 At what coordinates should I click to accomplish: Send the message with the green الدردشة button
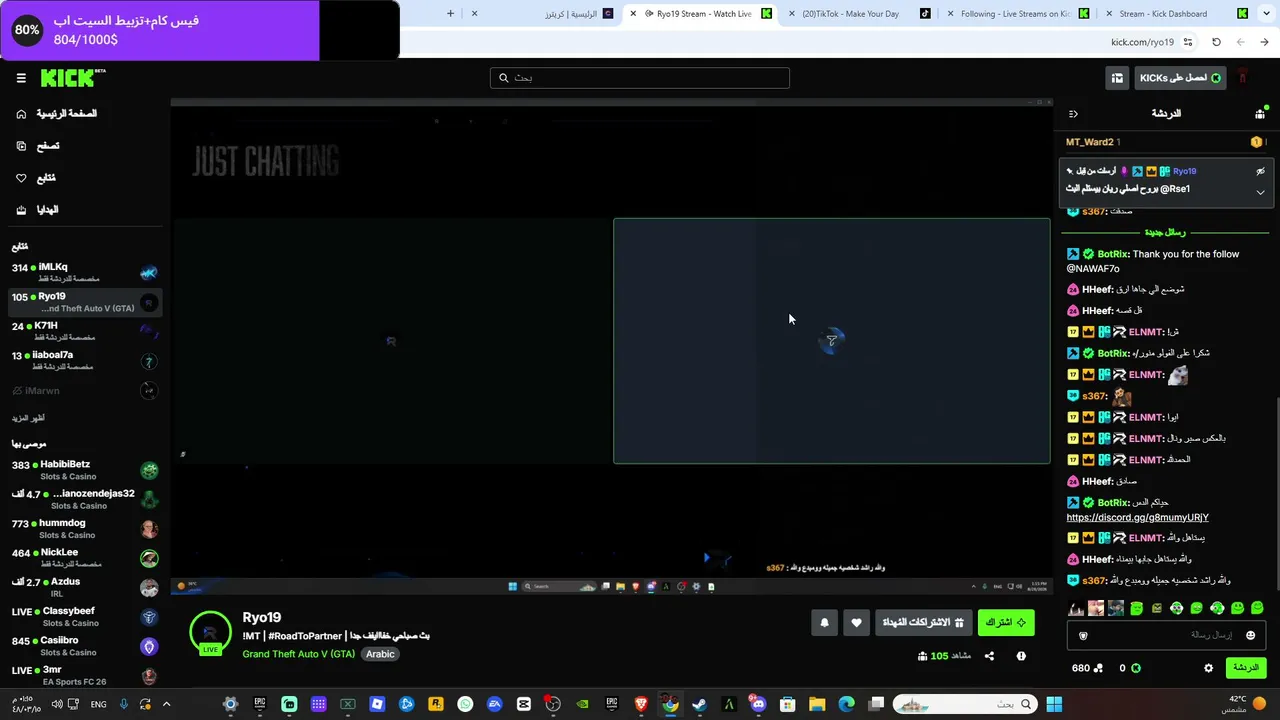click(x=1245, y=668)
